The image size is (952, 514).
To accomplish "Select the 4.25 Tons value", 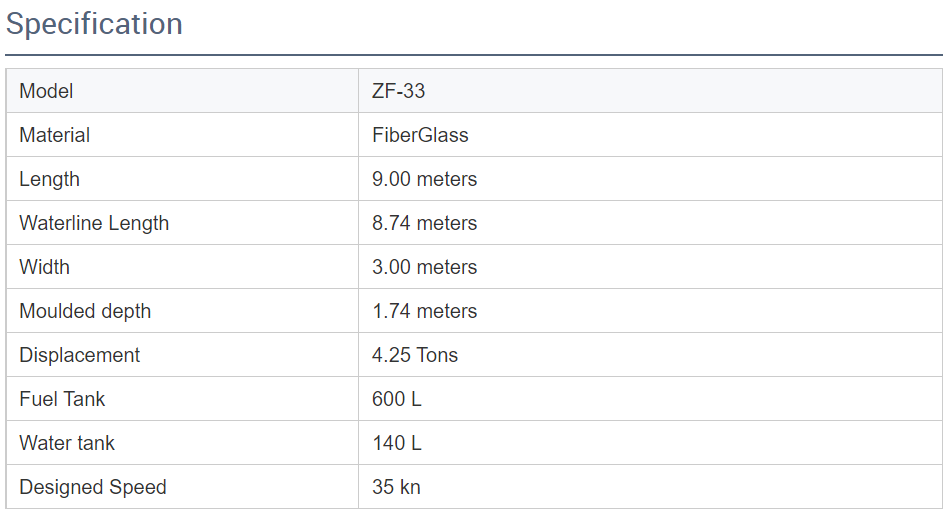I will tap(415, 355).
